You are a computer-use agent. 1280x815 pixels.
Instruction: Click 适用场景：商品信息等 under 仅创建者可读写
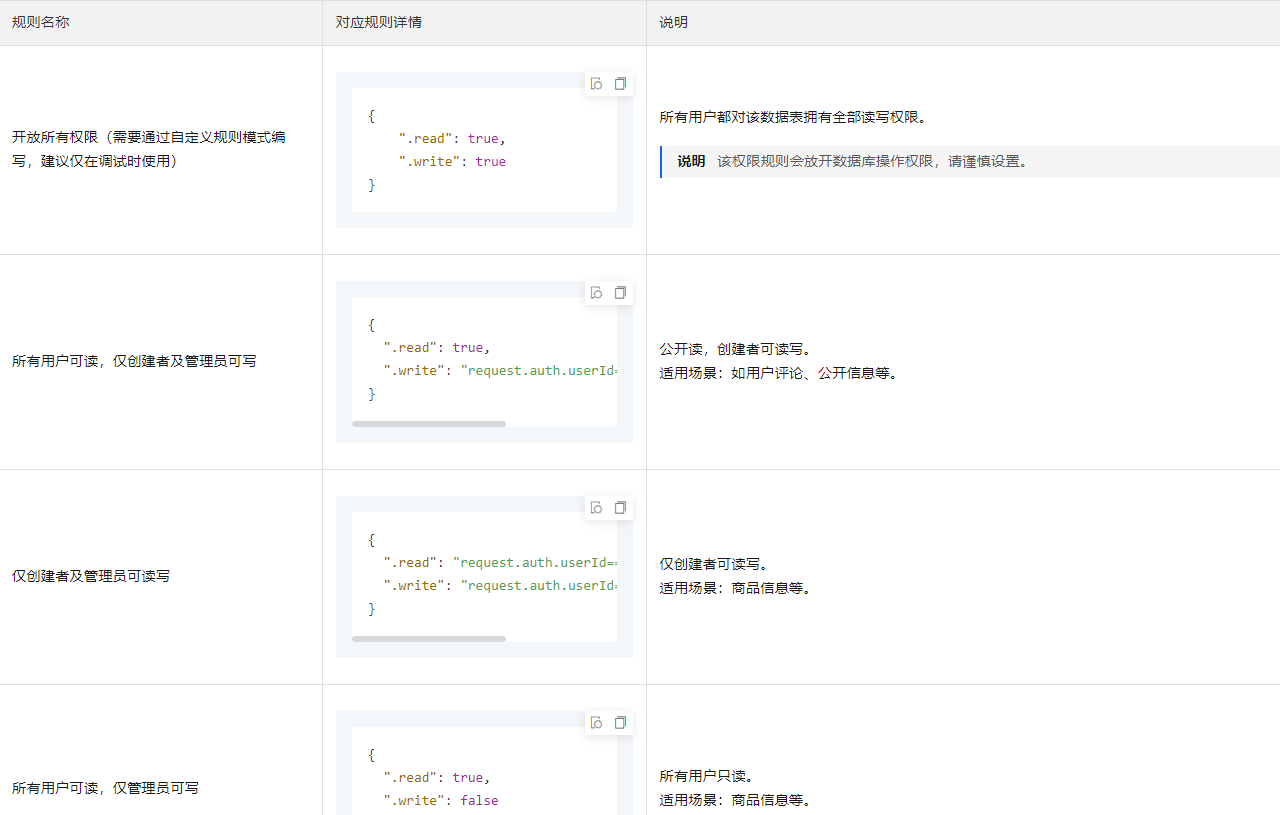pos(736,588)
